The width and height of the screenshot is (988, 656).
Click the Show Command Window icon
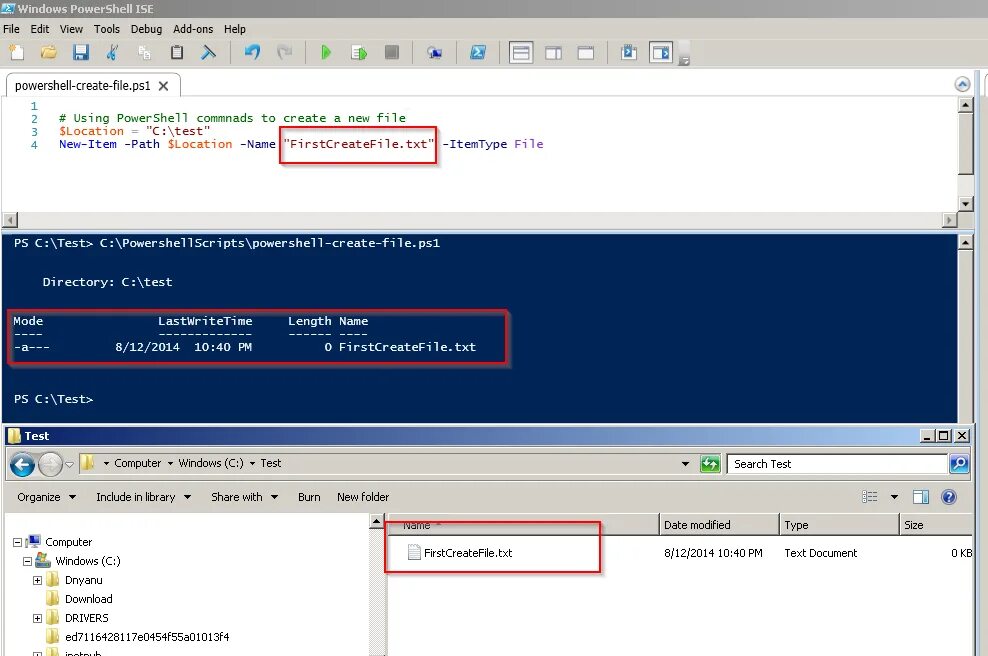pos(628,53)
